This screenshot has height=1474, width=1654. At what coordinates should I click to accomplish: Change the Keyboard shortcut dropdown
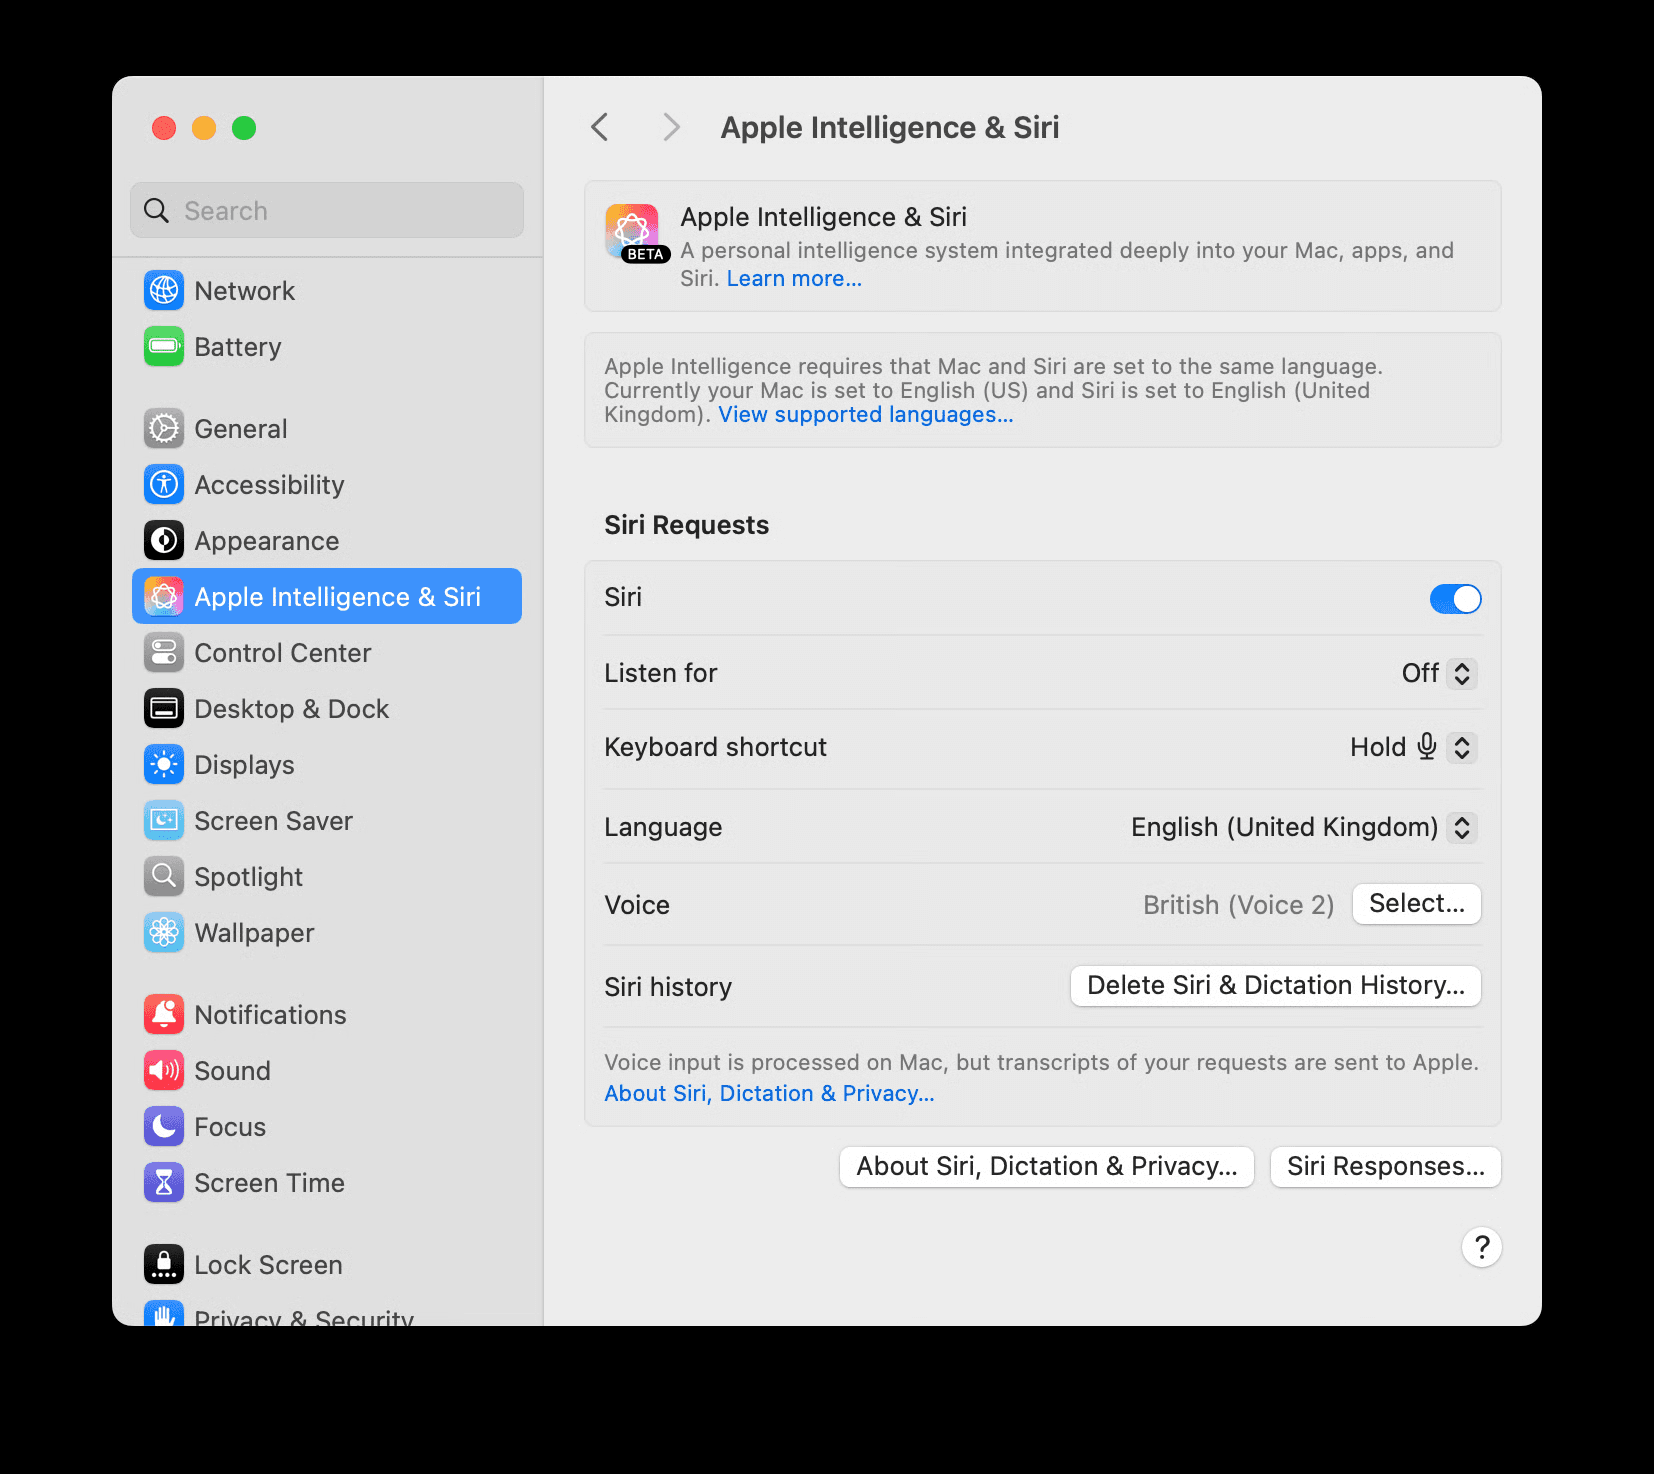point(1462,747)
